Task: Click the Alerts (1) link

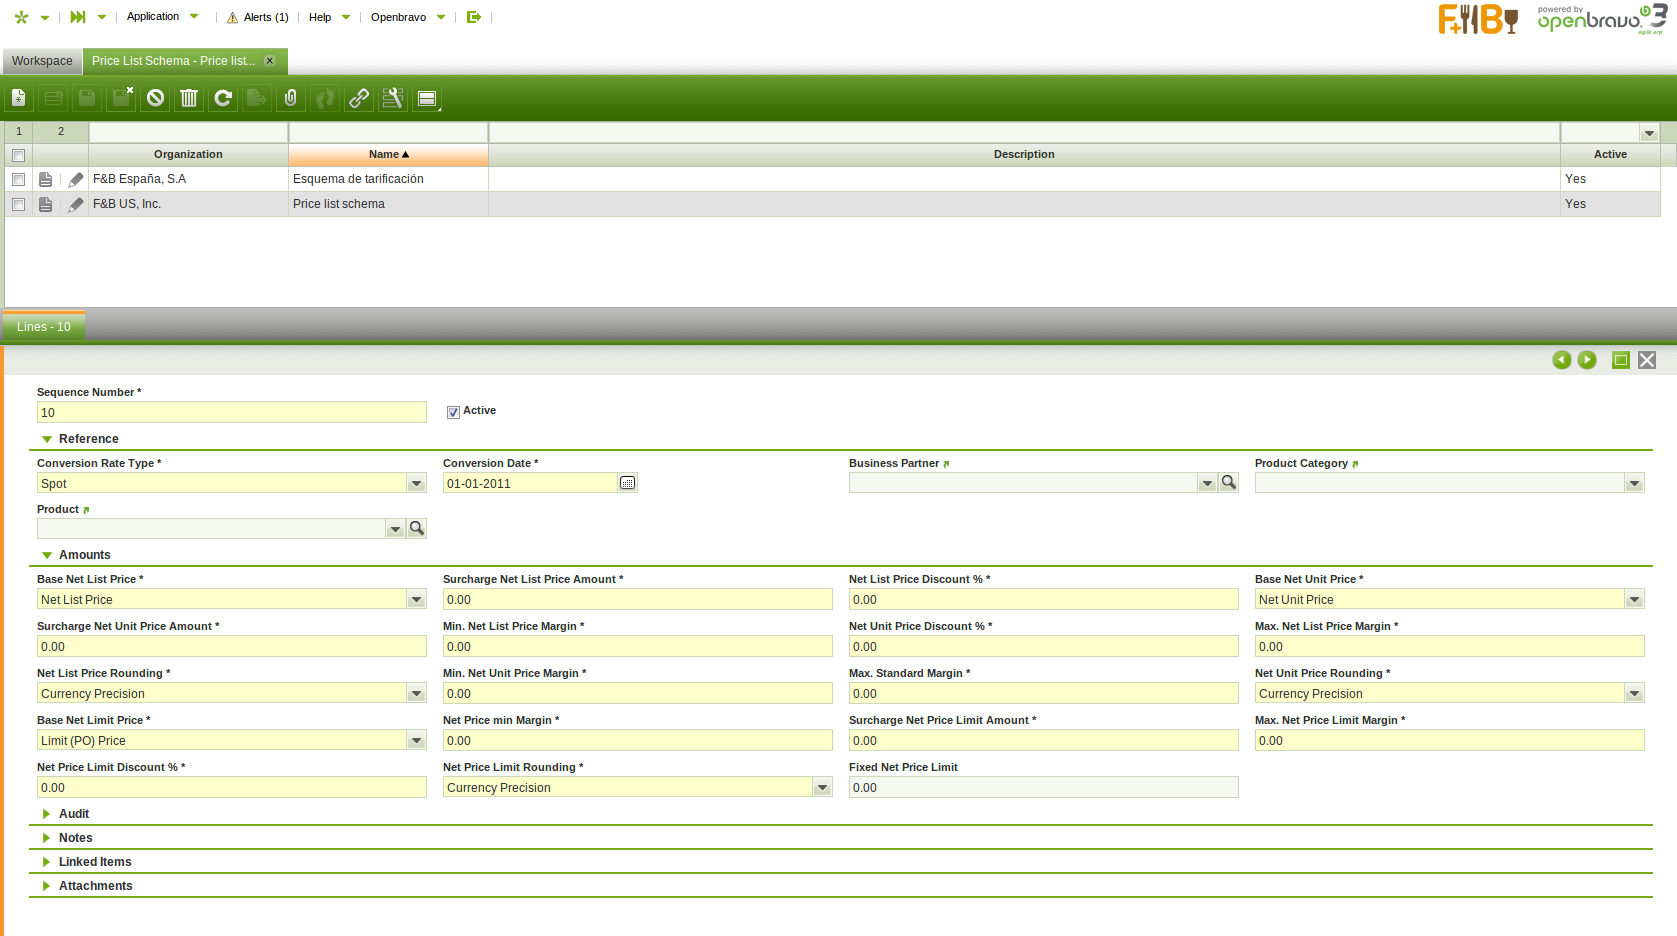Action: [x=265, y=17]
